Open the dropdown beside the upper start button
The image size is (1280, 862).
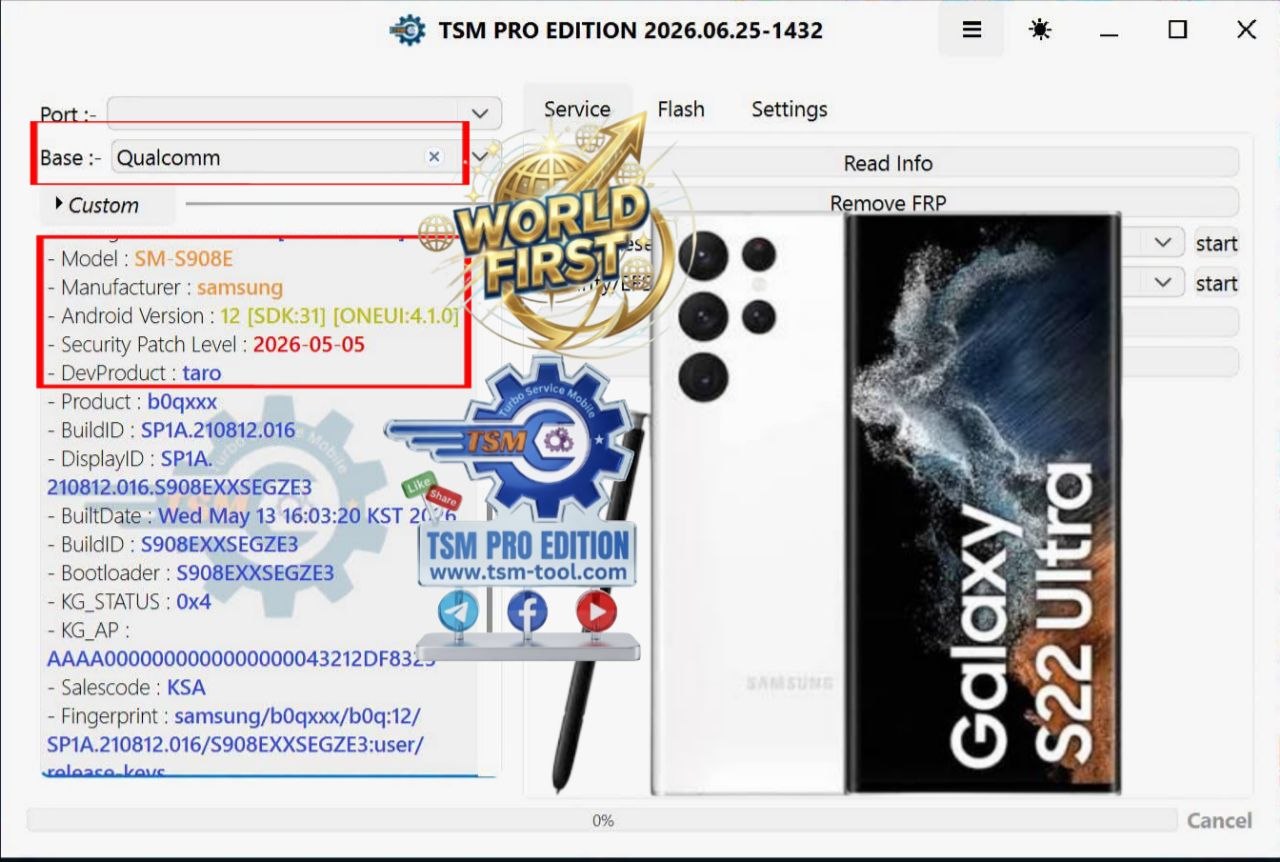click(1162, 243)
